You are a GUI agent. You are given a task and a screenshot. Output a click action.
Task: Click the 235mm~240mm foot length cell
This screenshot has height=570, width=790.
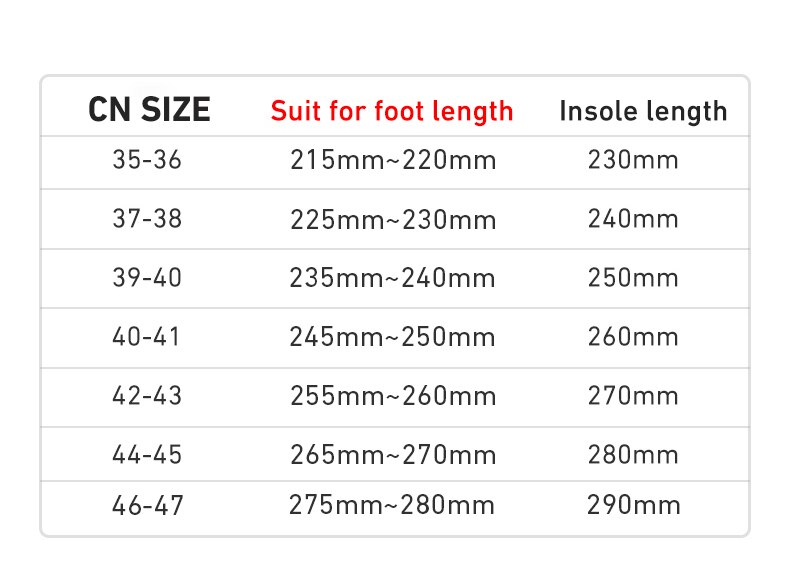393,278
